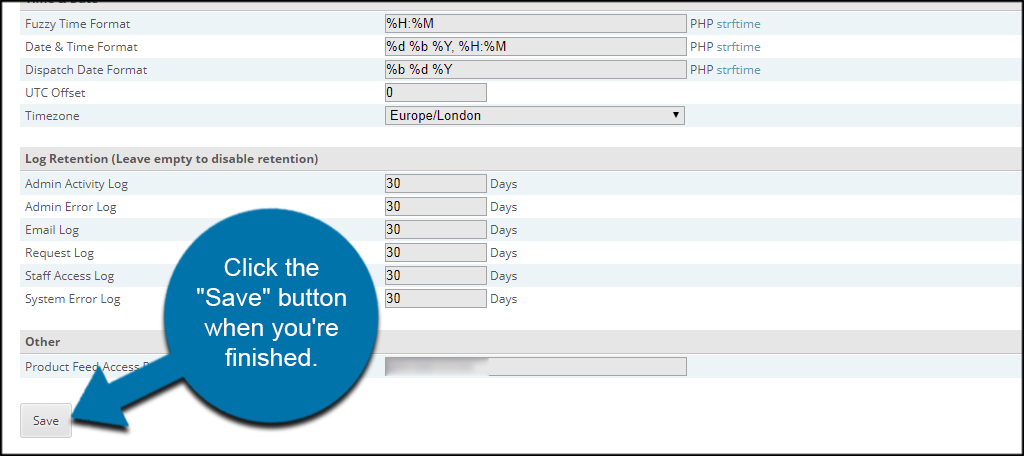Image resolution: width=1024 pixels, height=456 pixels.
Task: Select the Dispatch Date Format label
Action: pos(86,70)
